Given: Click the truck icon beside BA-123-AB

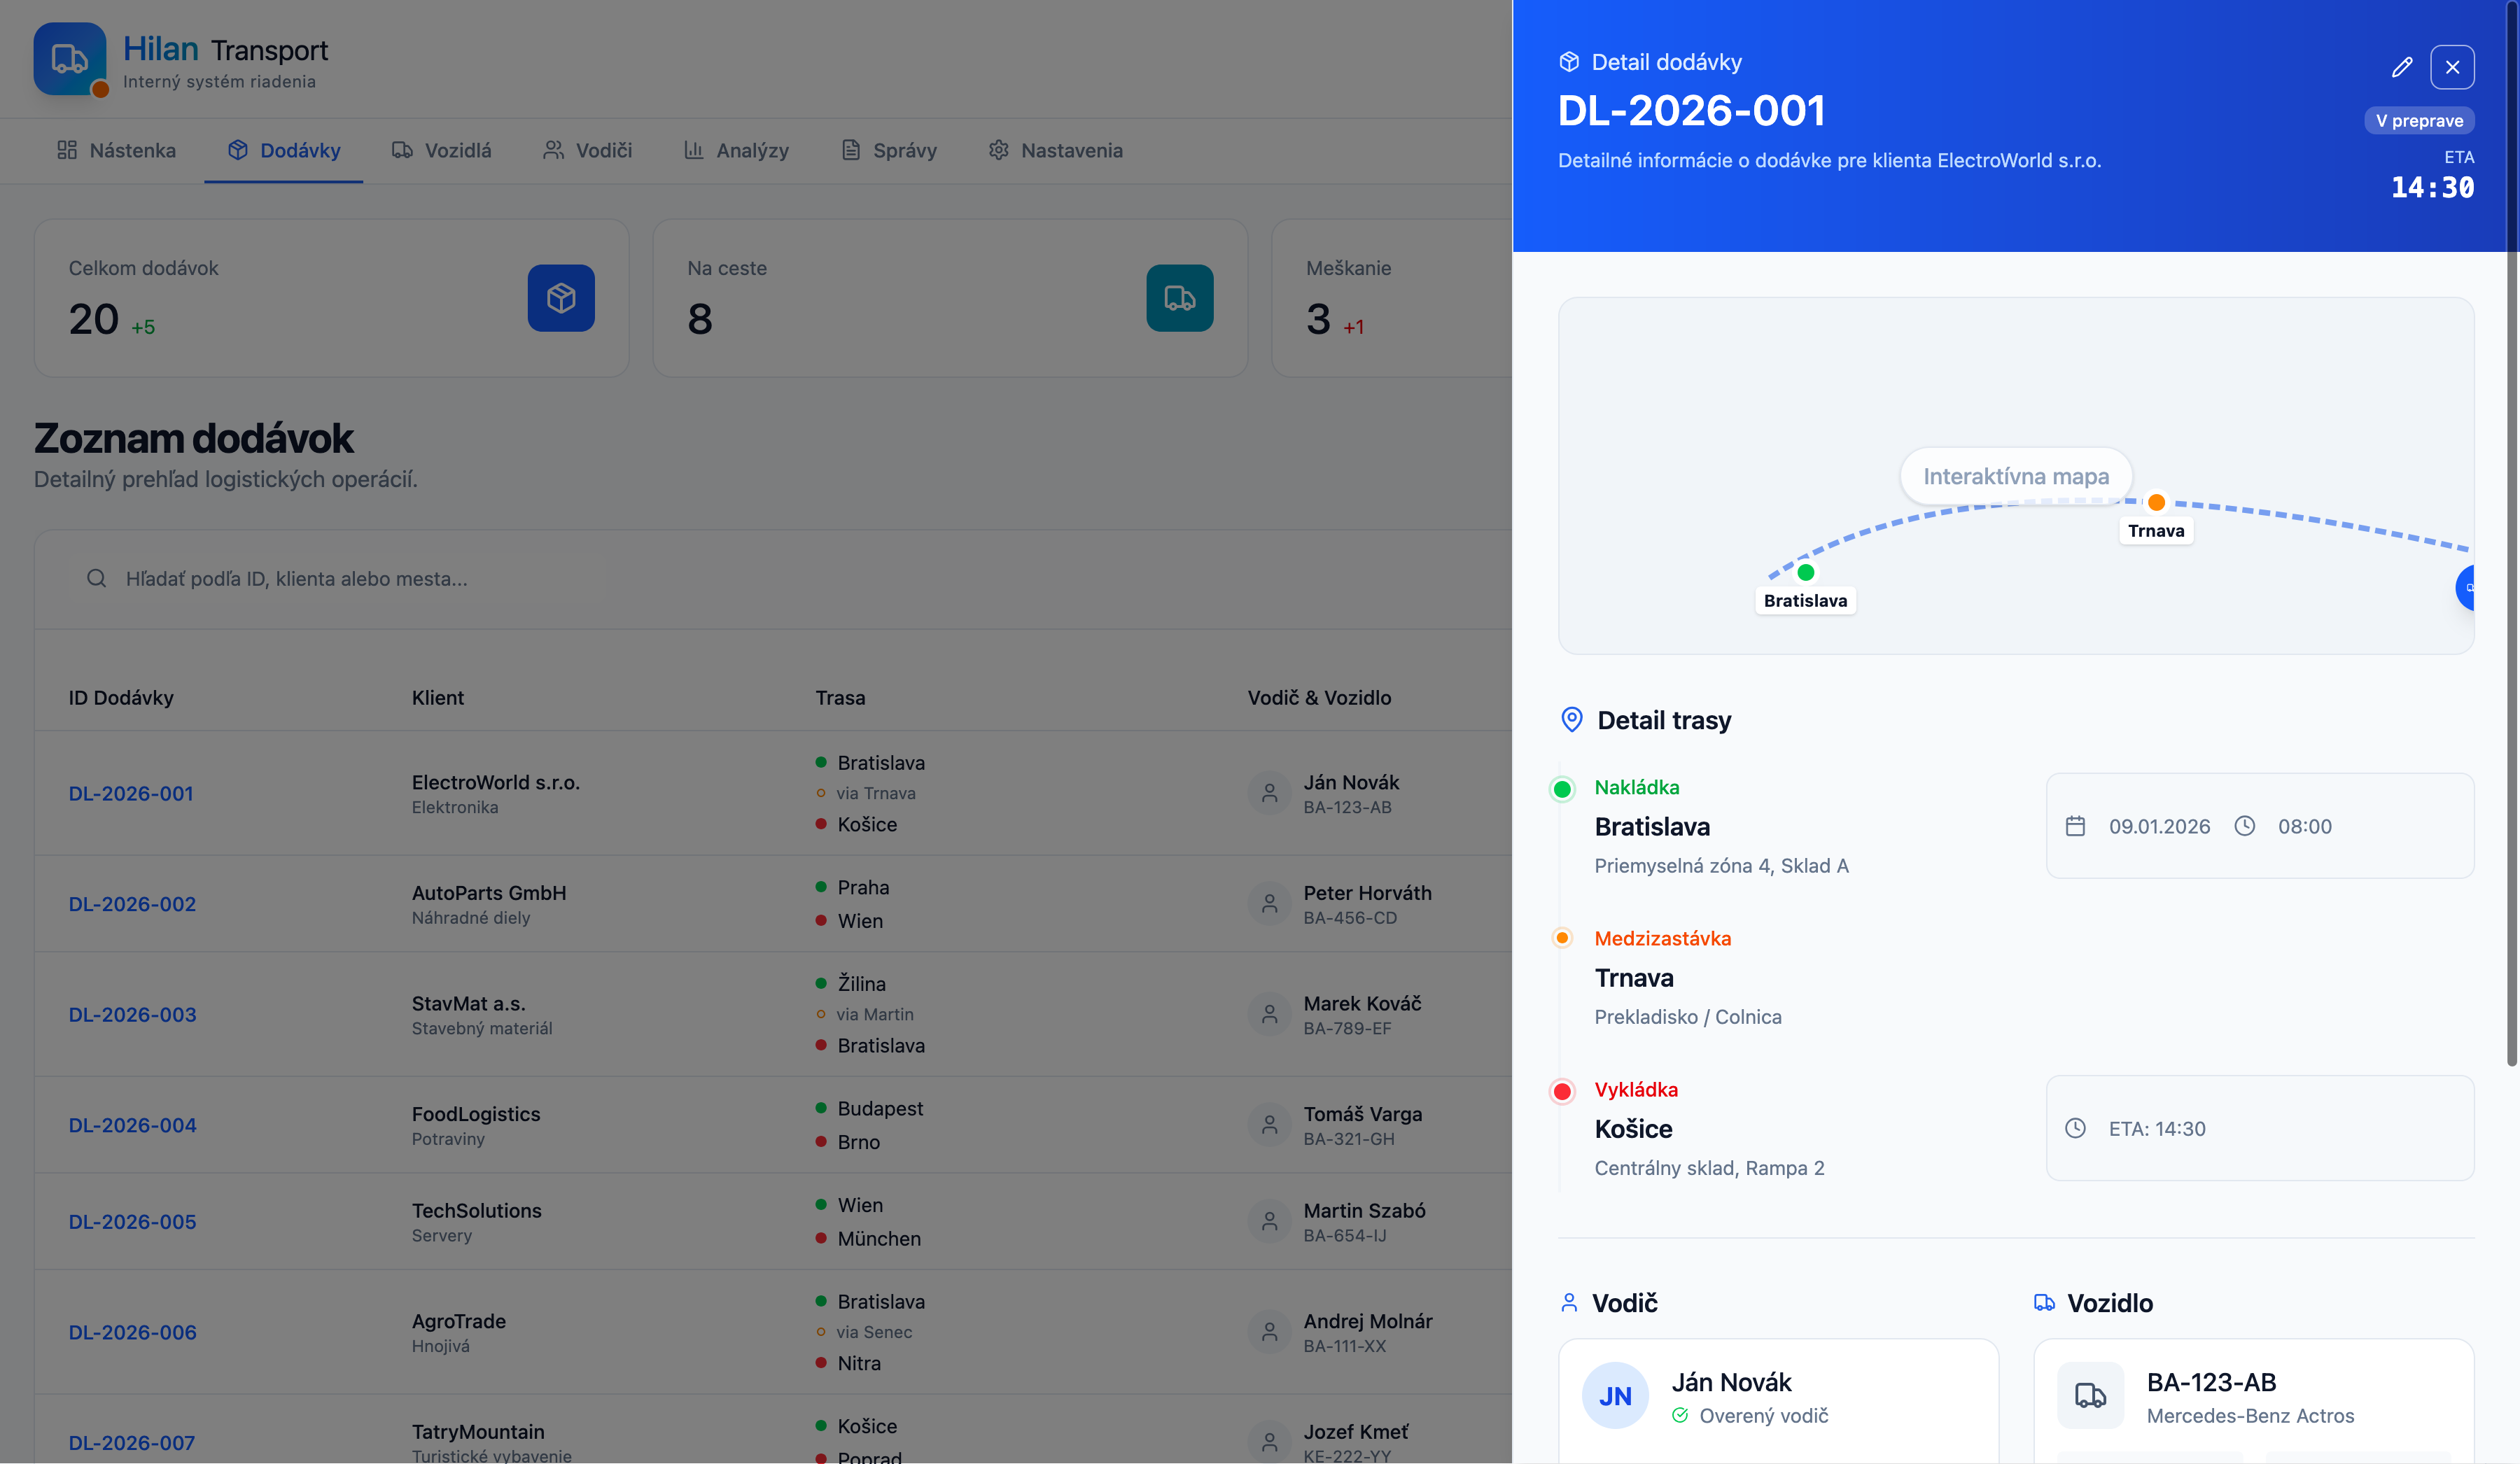Looking at the screenshot, I should (x=2090, y=1395).
